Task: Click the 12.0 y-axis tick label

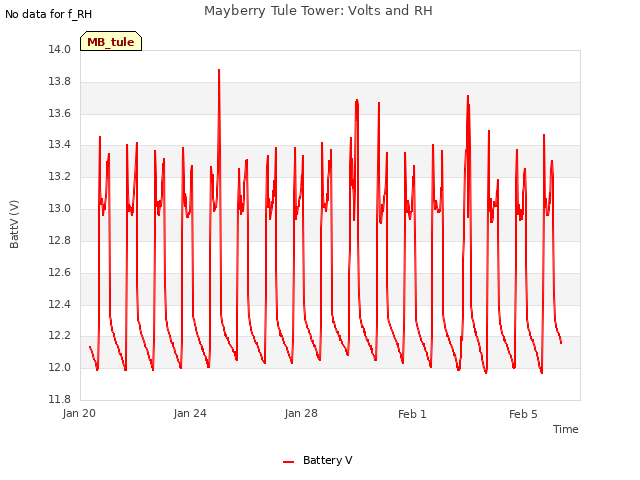Action: [x=60, y=367]
